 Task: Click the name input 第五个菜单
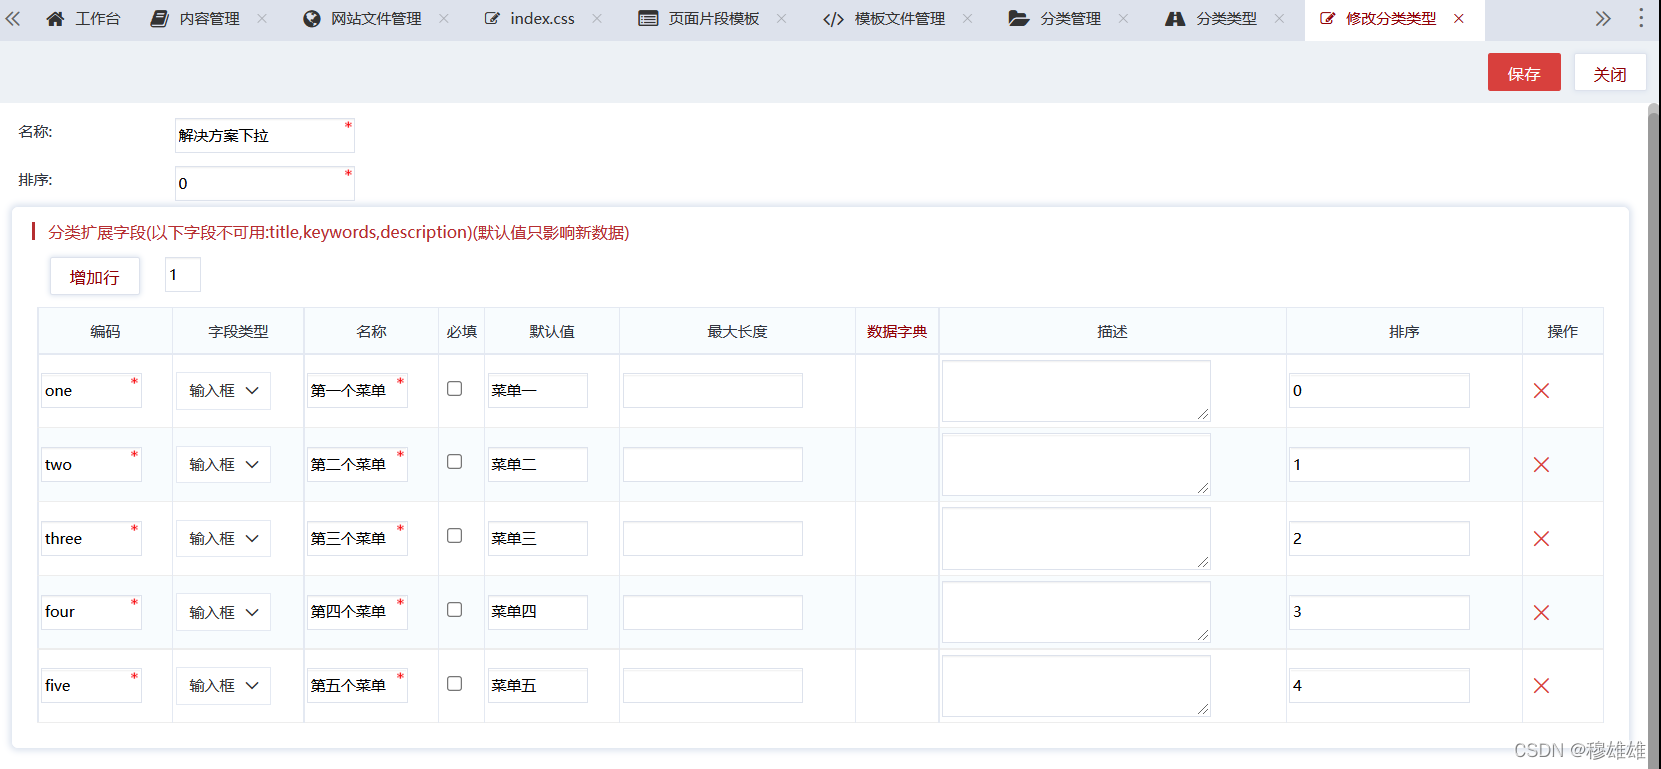[x=357, y=686]
